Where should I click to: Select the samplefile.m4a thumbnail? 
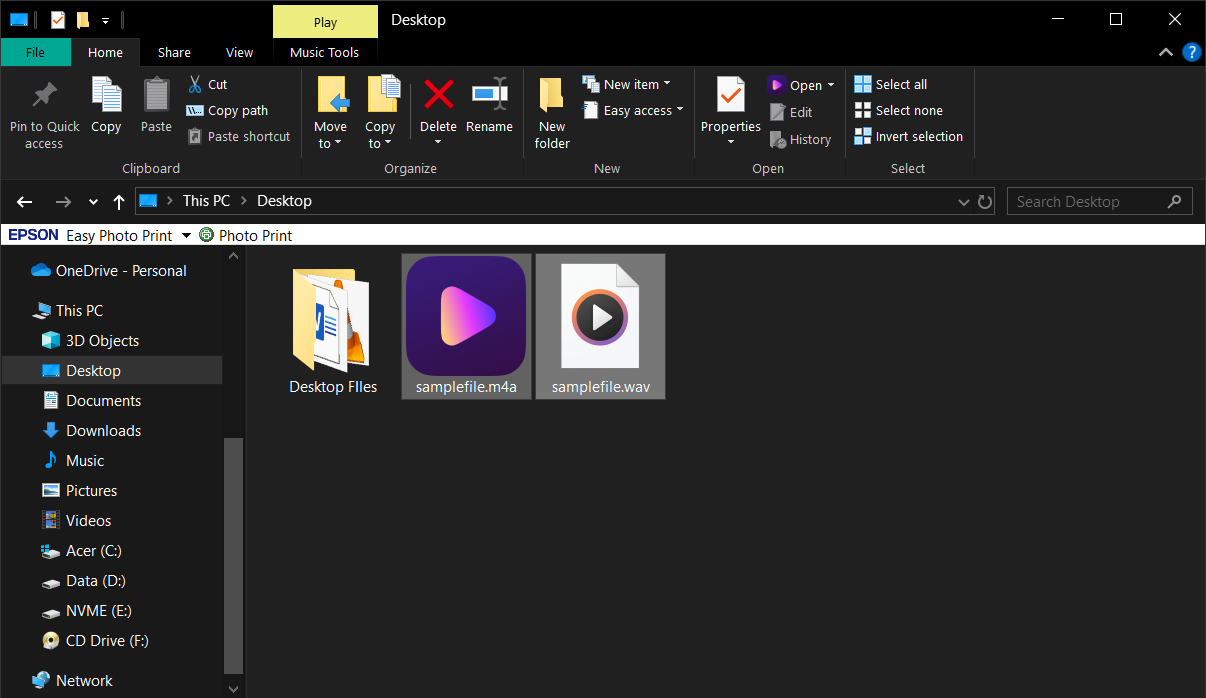(466, 317)
